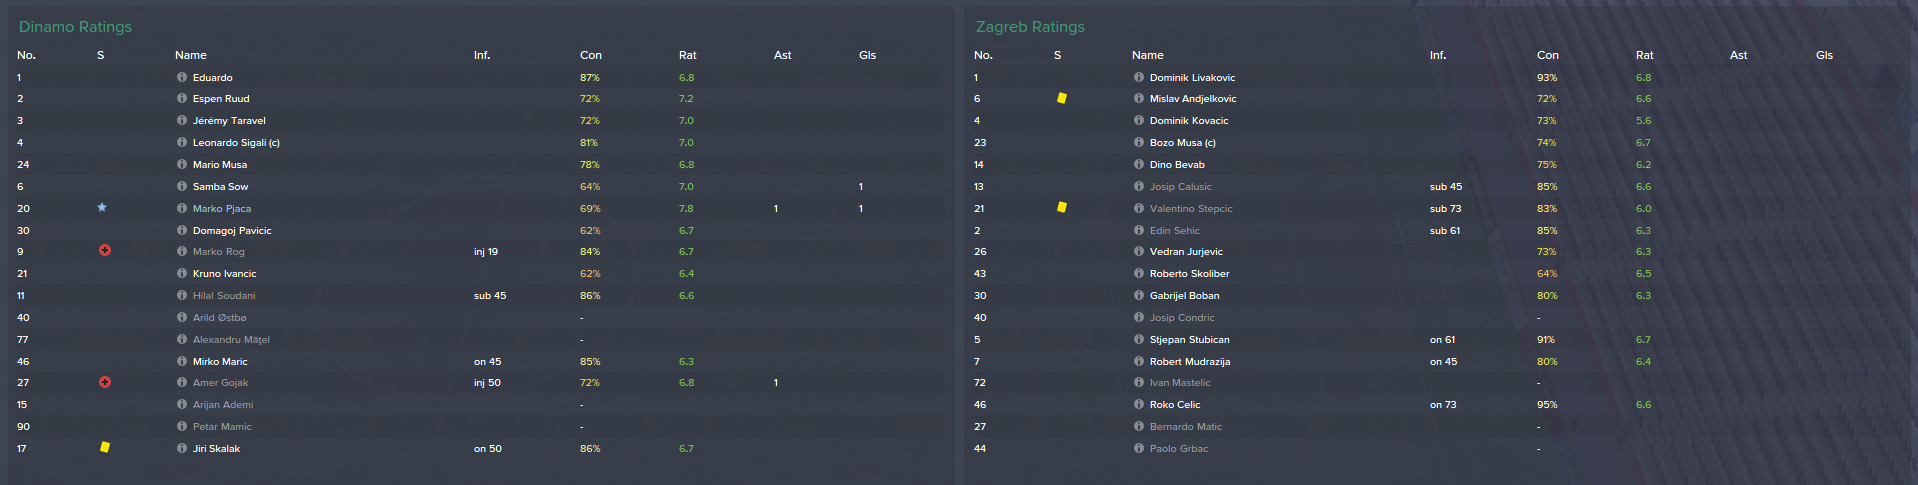This screenshot has width=1918, height=485.
Task: Click Marko Rog's red injury icon
Action: [105, 250]
